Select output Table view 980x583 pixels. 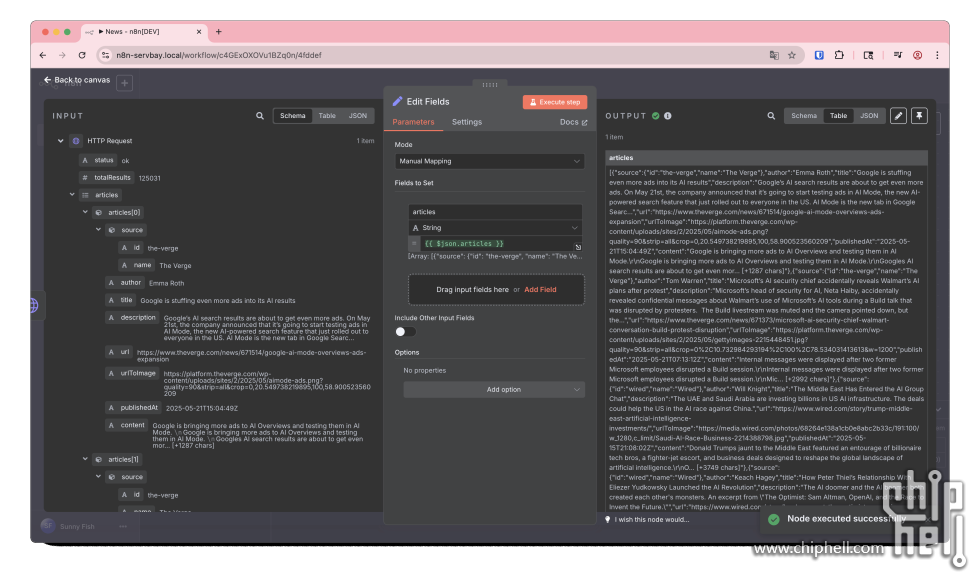click(838, 116)
